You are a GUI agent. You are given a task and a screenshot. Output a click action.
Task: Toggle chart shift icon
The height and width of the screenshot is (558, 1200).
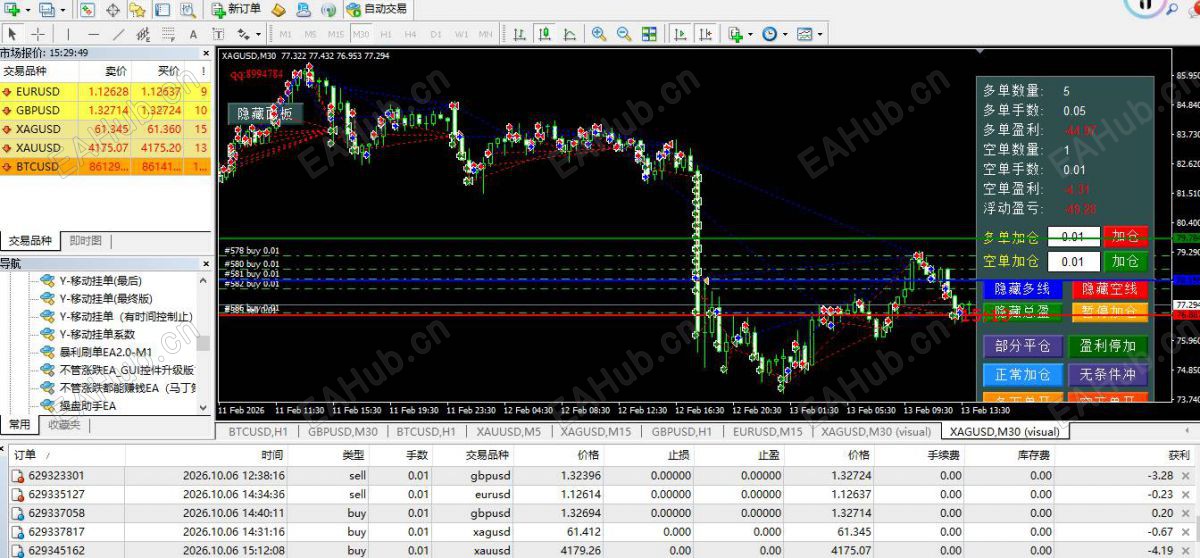pos(706,34)
